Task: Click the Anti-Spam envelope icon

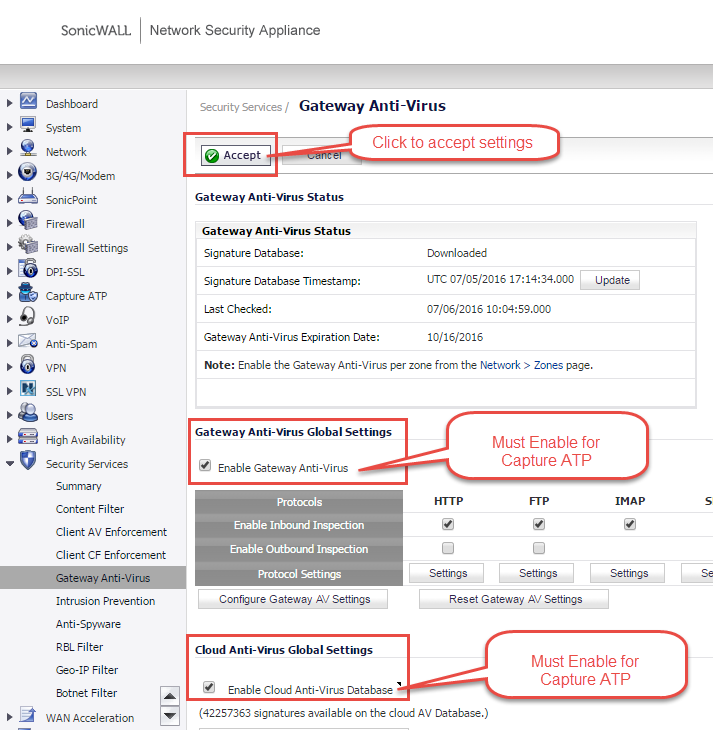Action: click(28, 343)
